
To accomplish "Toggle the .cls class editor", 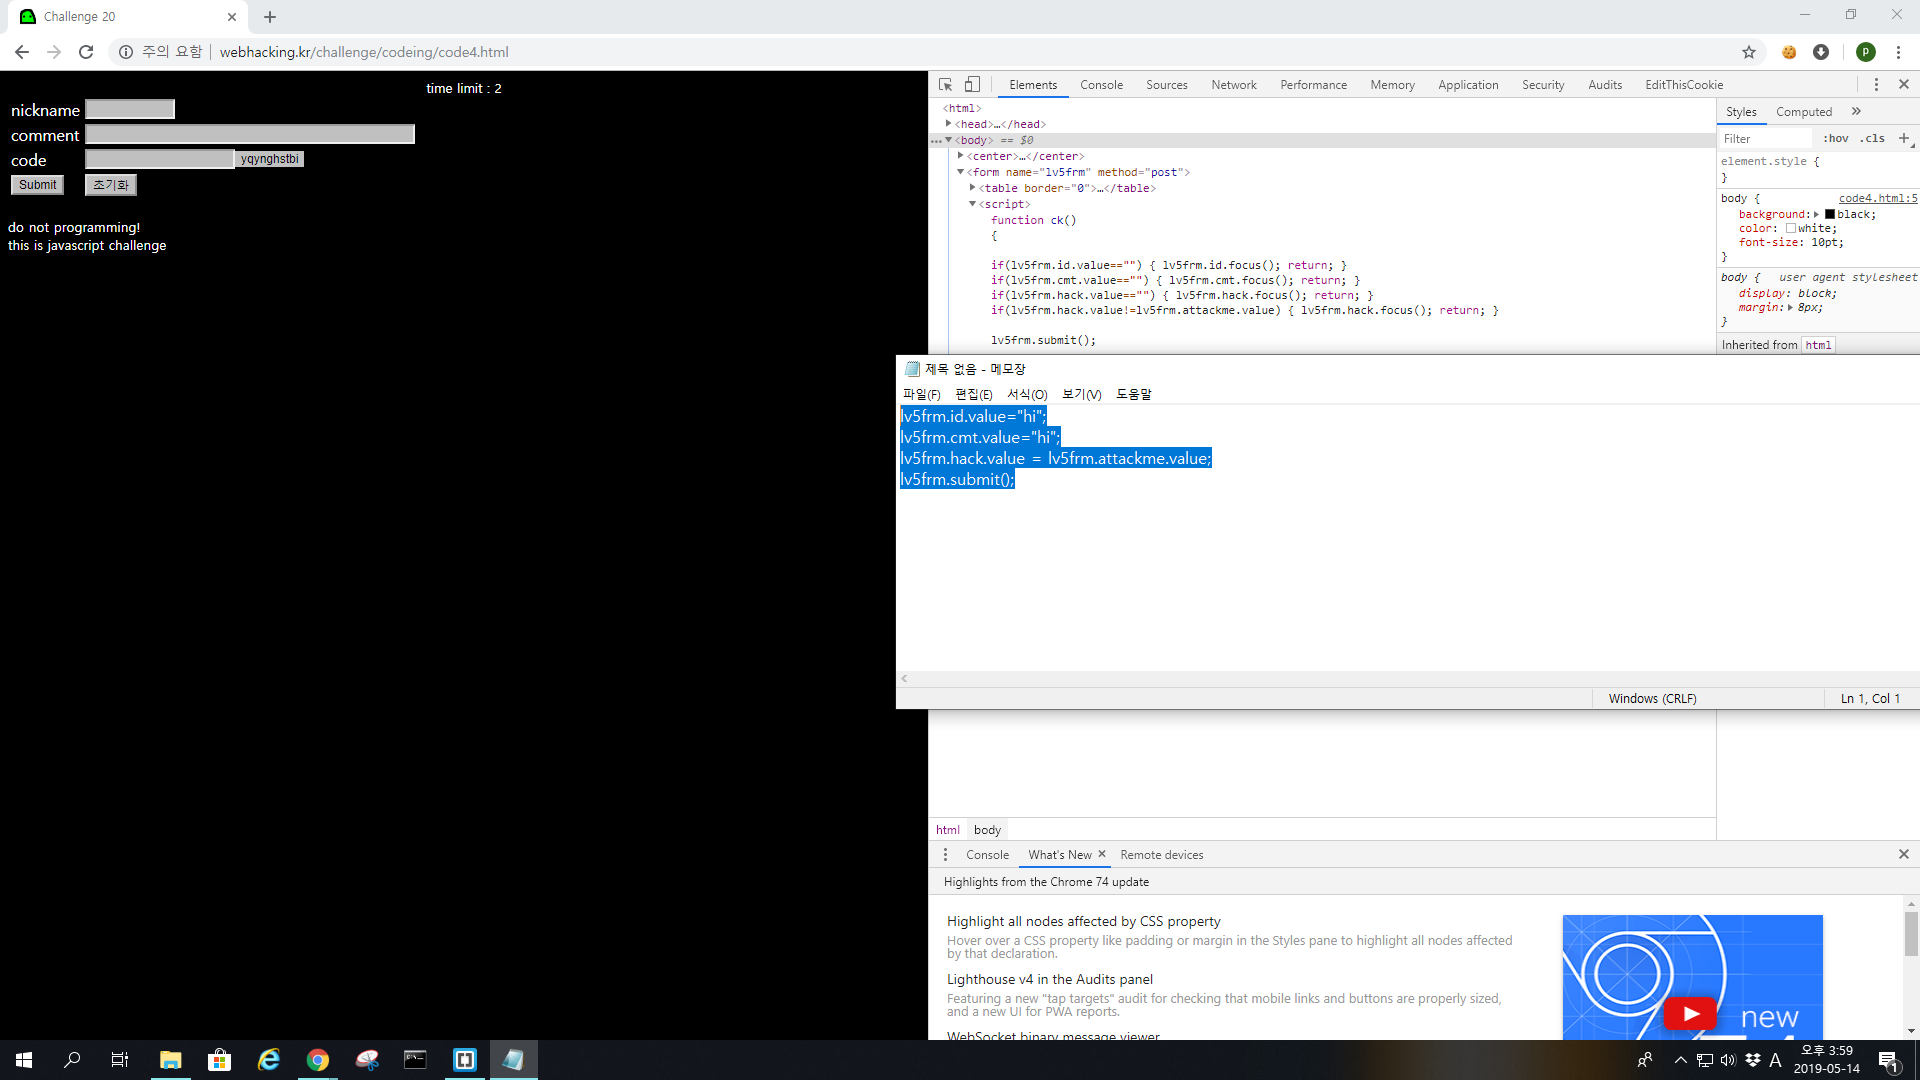I will (1872, 139).
